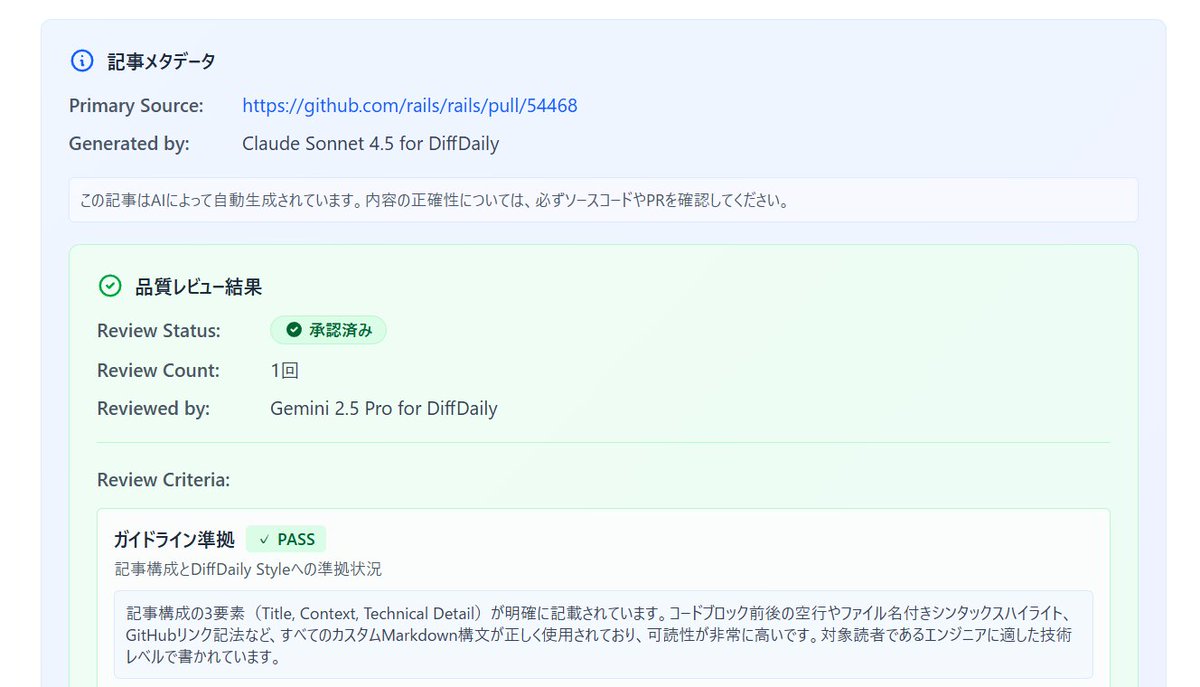Select the Review Status label
This screenshot has width=1200, height=687.
[x=159, y=330]
